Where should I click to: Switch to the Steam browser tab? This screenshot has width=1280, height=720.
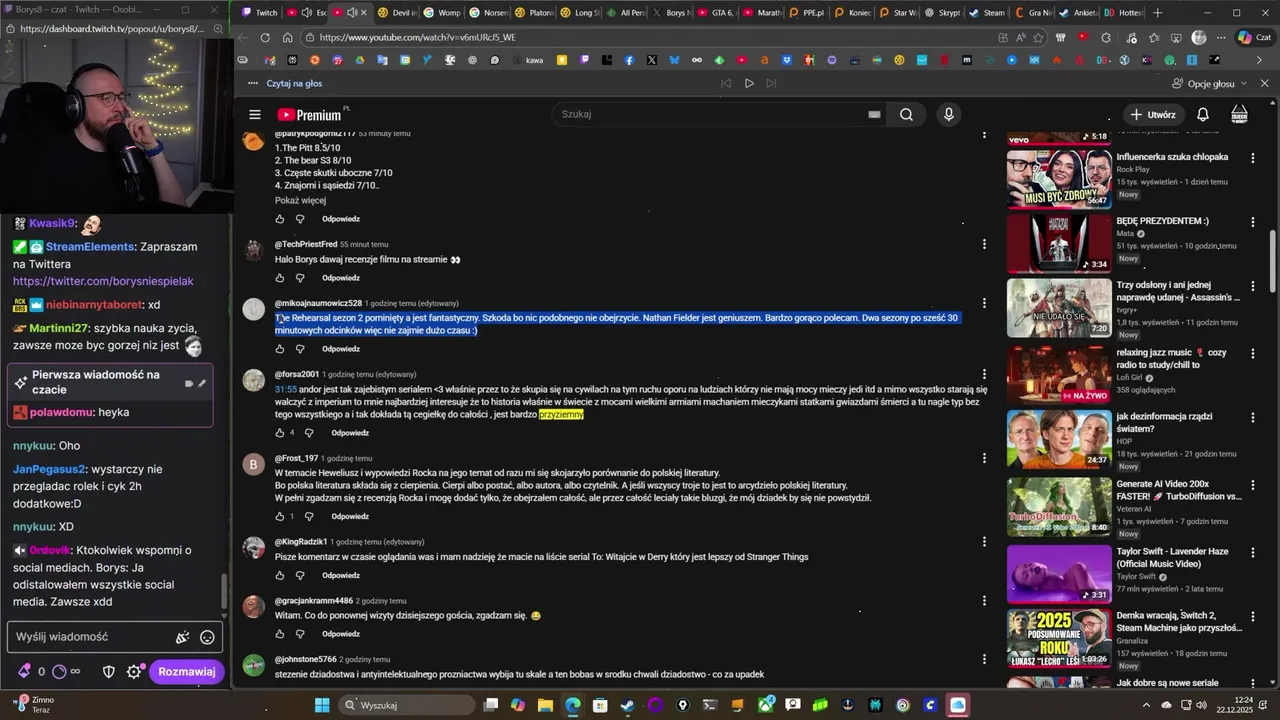click(x=986, y=13)
